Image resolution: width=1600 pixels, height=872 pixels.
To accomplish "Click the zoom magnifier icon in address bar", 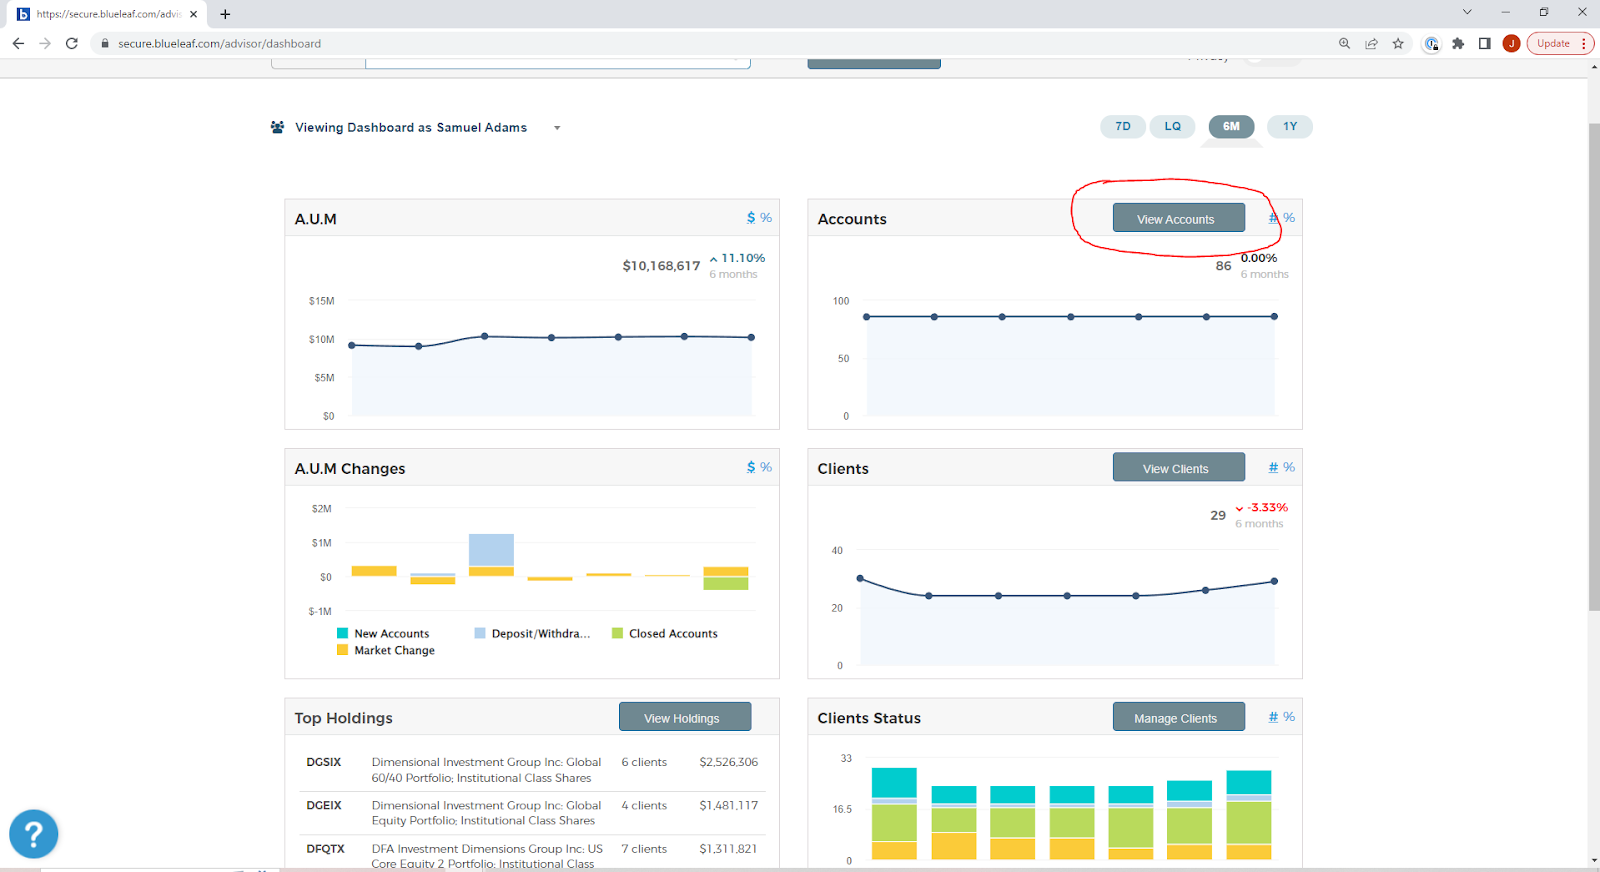I will pos(1344,44).
